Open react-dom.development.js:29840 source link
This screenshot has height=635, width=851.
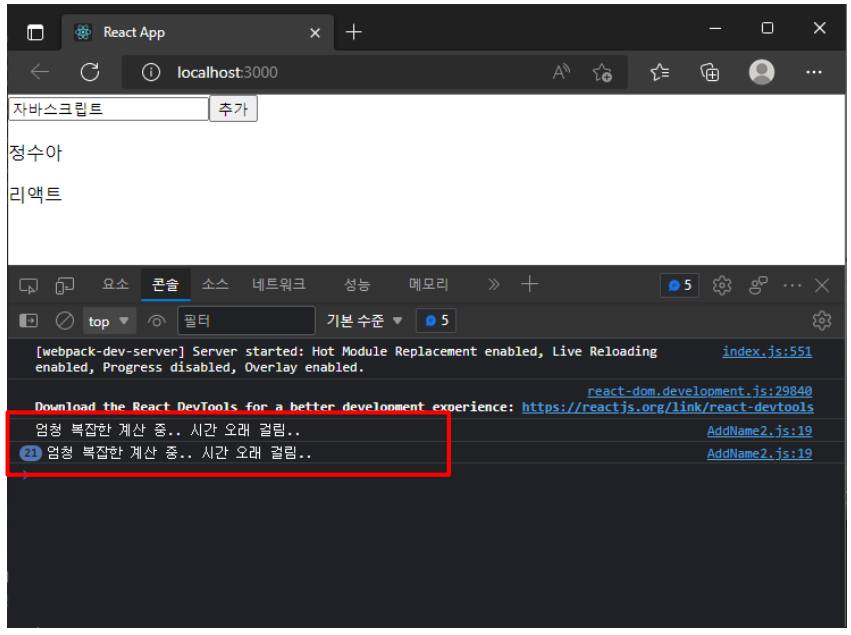point(700,391)
